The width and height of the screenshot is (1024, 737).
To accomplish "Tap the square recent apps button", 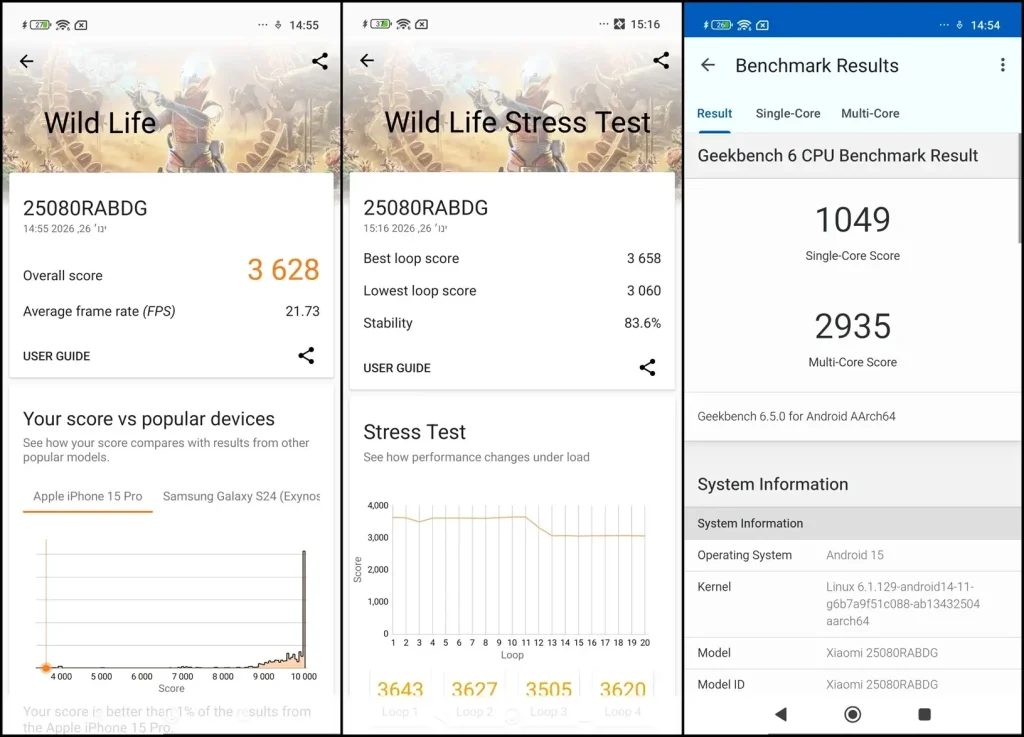I will pyautogui.click(x=924, y=714).
